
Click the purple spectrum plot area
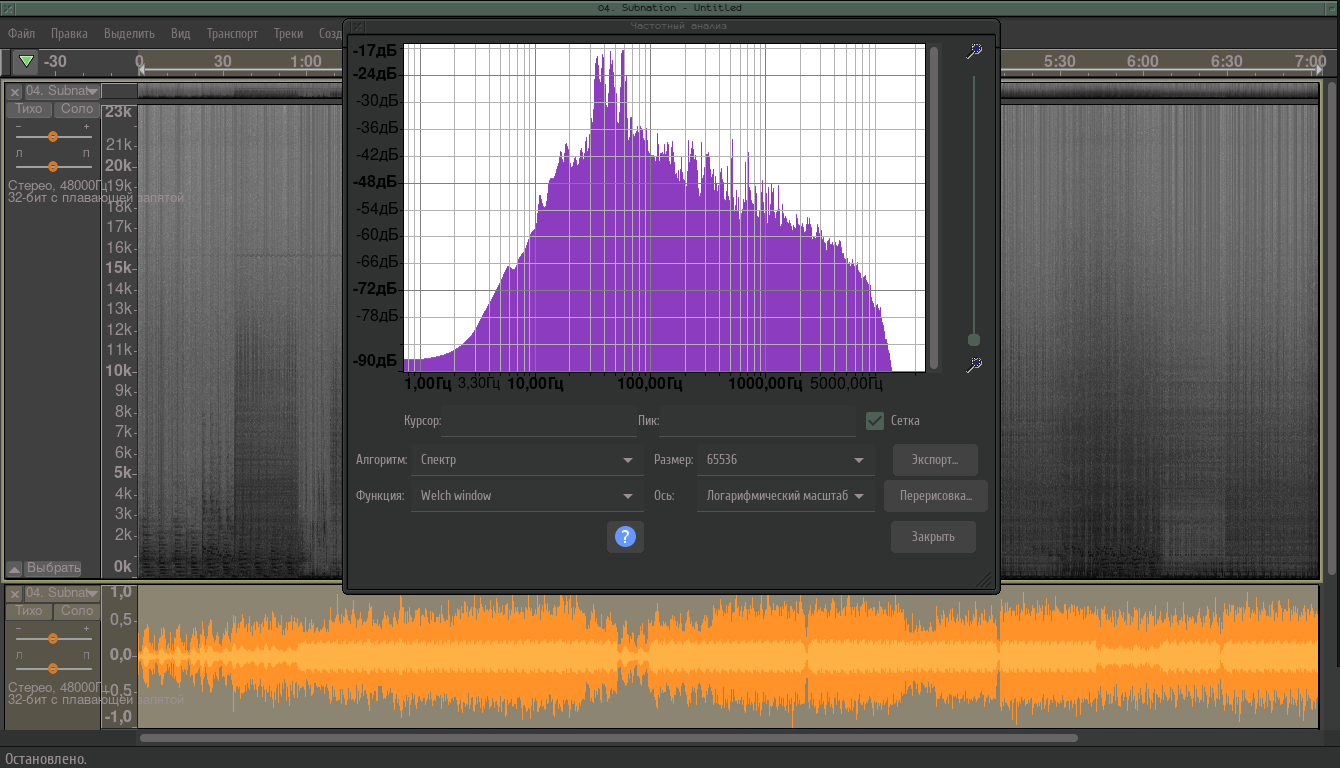[x=663, y=208]
